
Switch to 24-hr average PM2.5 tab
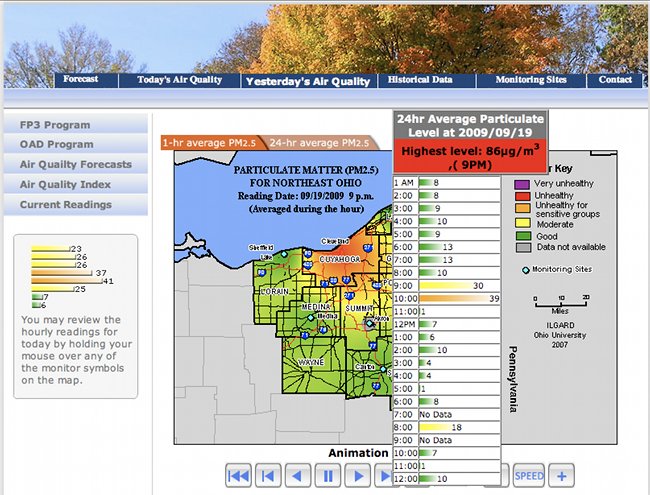(319, 143)
